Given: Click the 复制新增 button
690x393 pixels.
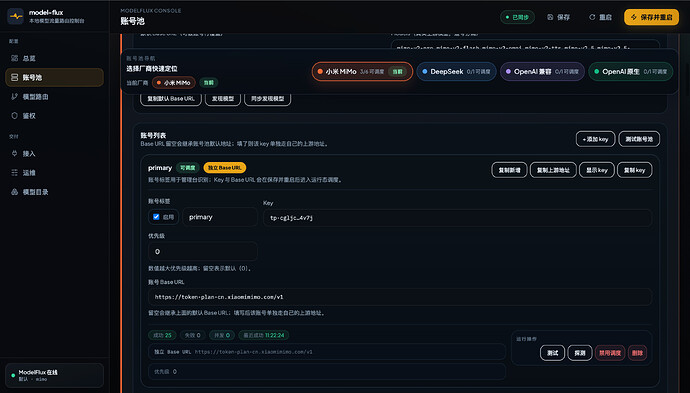Looking at the screenshot, I should coord(509,170).
